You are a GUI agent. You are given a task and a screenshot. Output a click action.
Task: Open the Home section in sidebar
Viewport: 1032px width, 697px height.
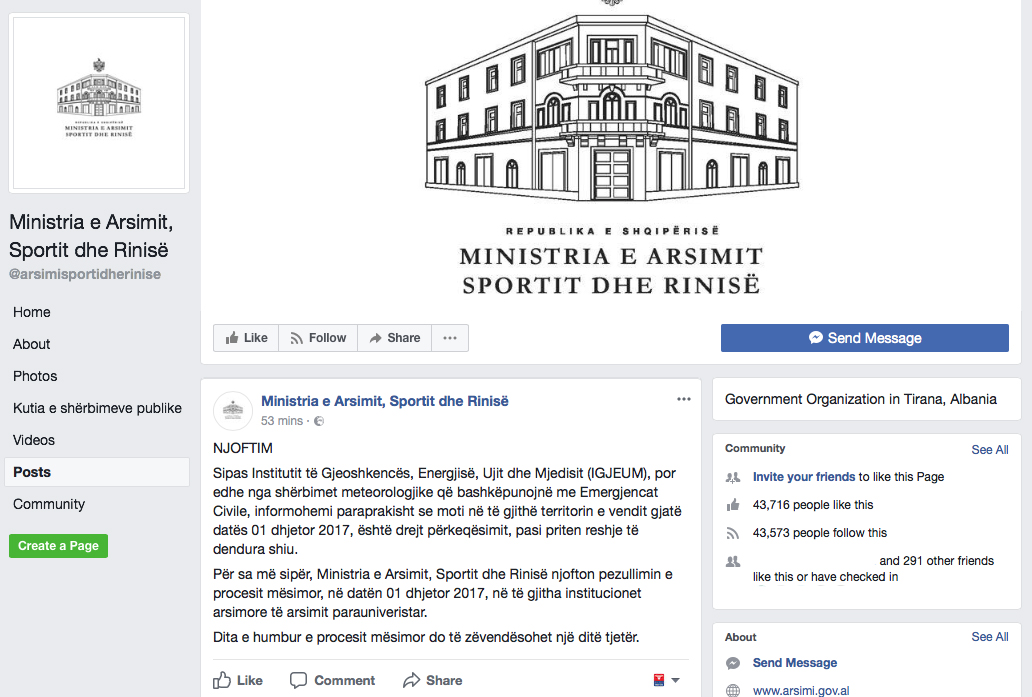32,312
